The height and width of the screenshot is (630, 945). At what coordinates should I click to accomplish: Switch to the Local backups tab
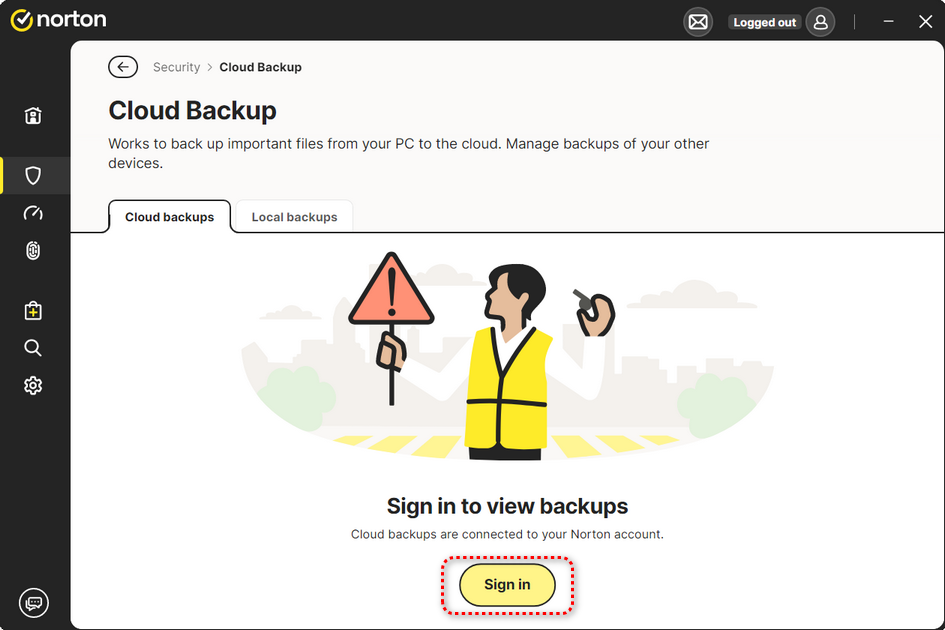[294, 217]
